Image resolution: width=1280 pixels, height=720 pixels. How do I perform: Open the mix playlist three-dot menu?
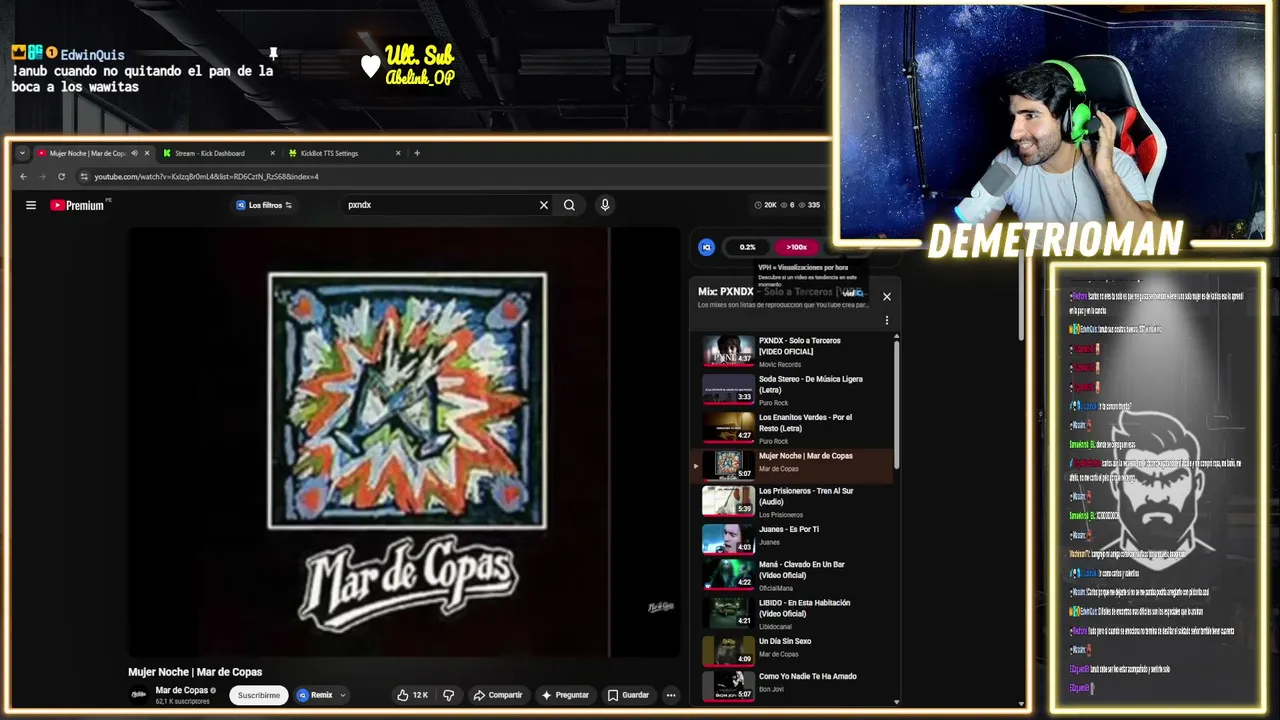click(886, 321)
